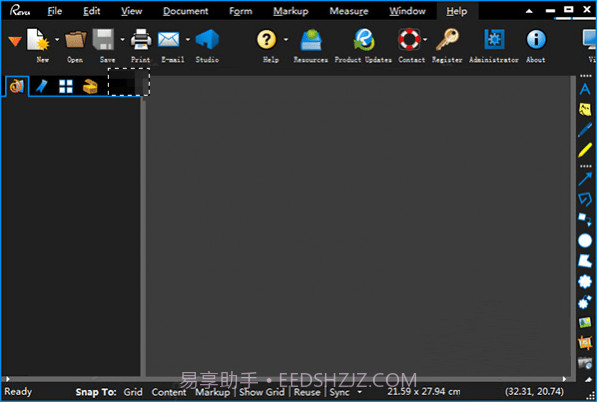The height and width of the screenshot is (402, 597).
Task: Click the Save floppy disk icon
Action: 103,40
